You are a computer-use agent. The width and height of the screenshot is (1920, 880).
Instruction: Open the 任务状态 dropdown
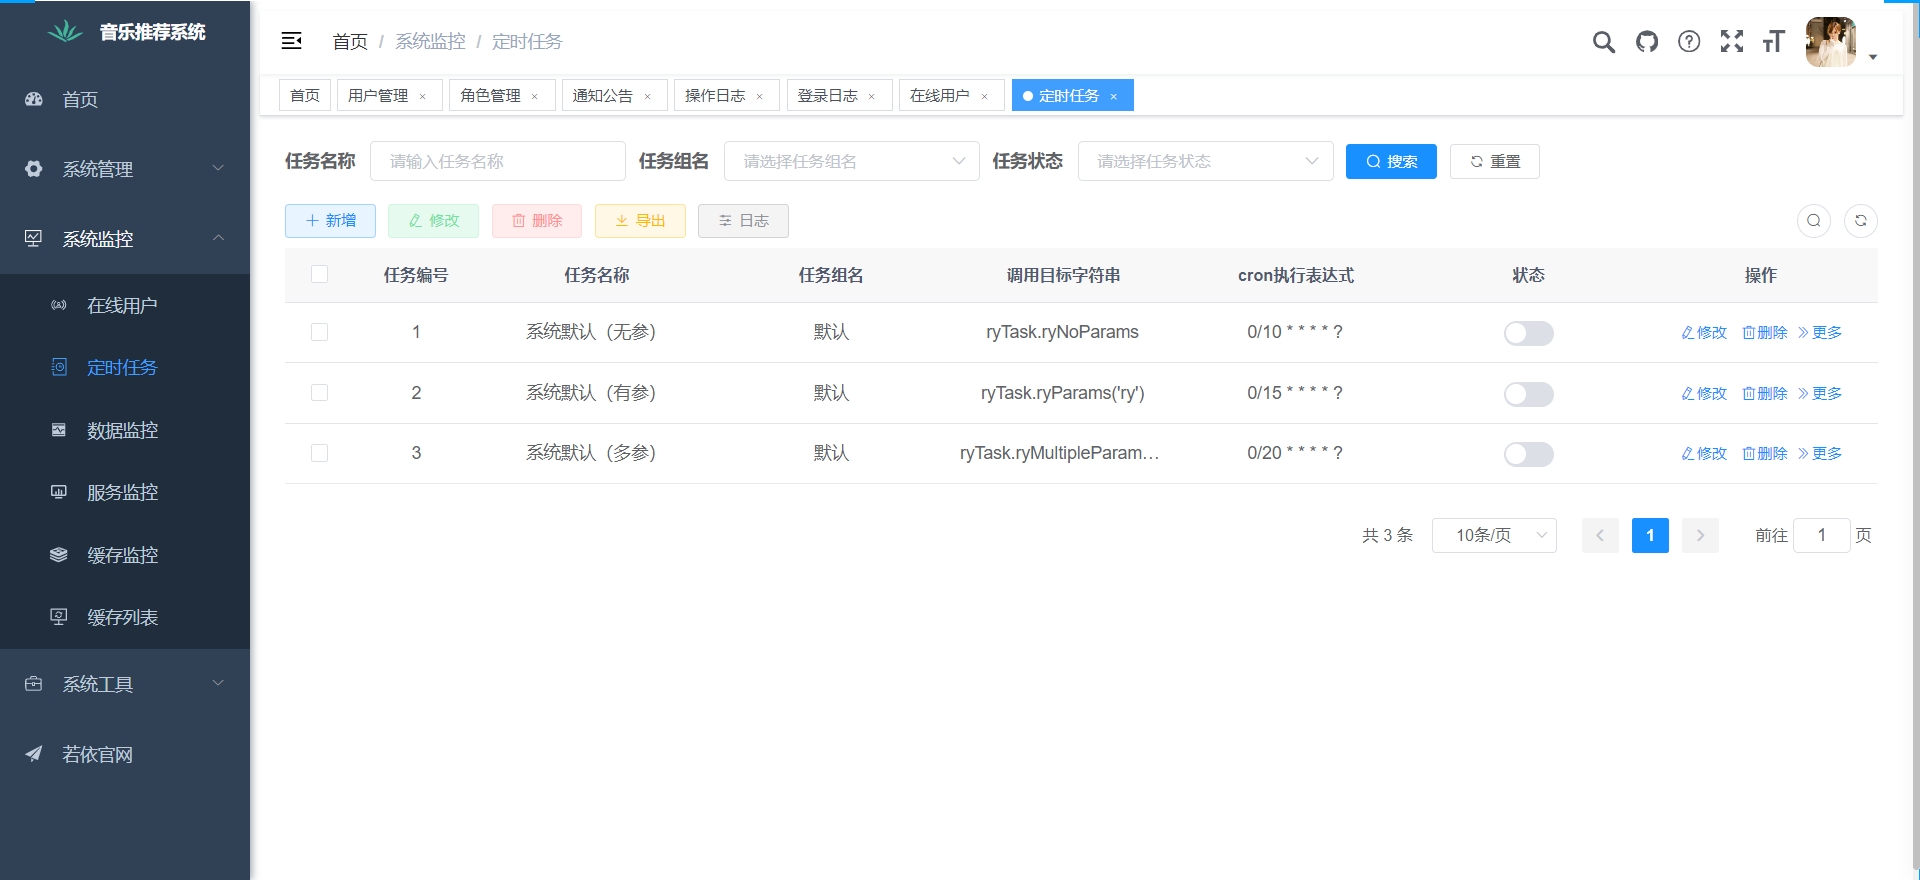pos(1205,162)
